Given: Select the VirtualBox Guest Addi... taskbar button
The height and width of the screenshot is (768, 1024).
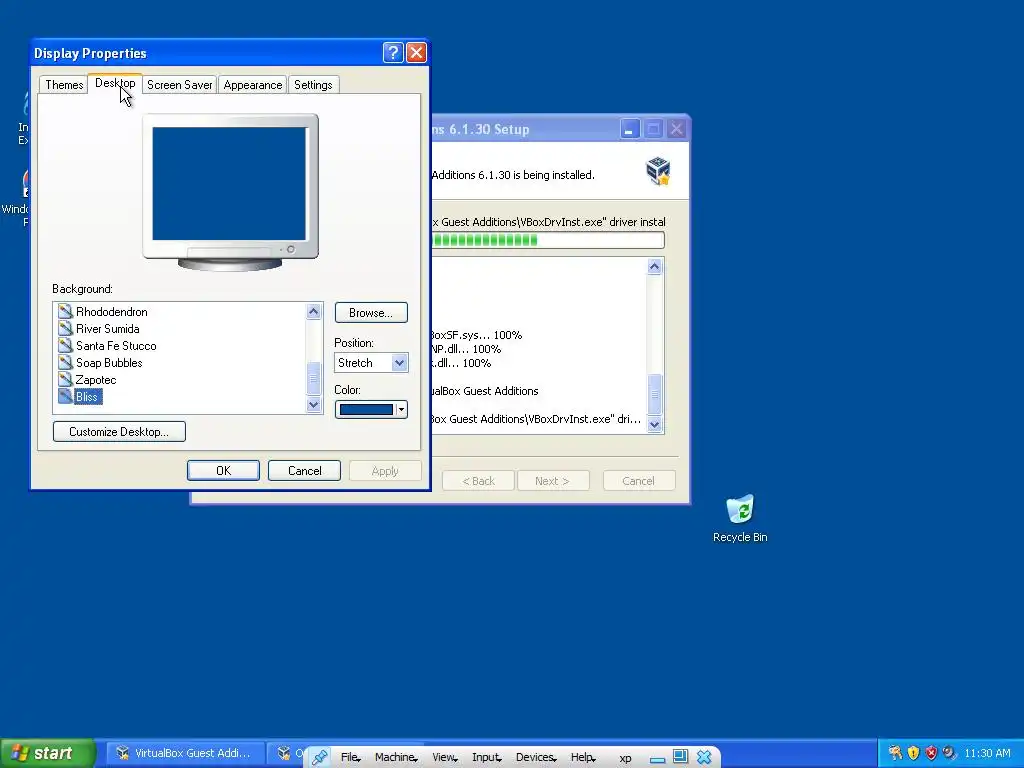Looking at the screenshot, I should tap(185, 754).
